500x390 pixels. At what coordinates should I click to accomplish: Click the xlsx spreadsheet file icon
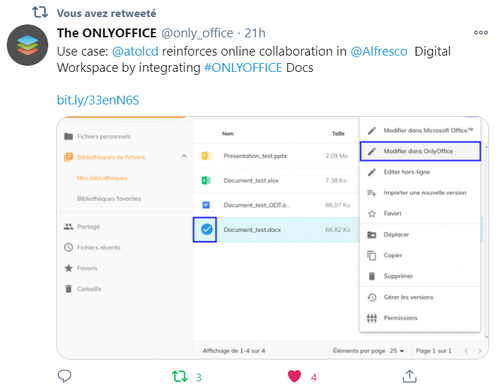(206, 180)
